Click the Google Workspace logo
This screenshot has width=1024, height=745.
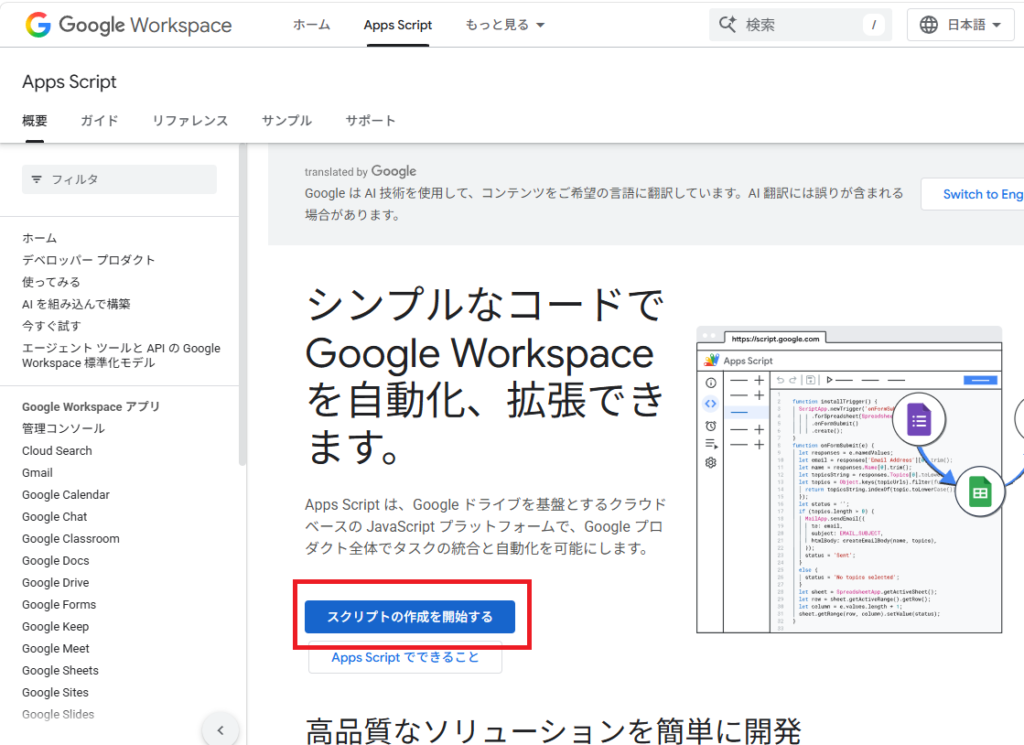pos(128,25)
